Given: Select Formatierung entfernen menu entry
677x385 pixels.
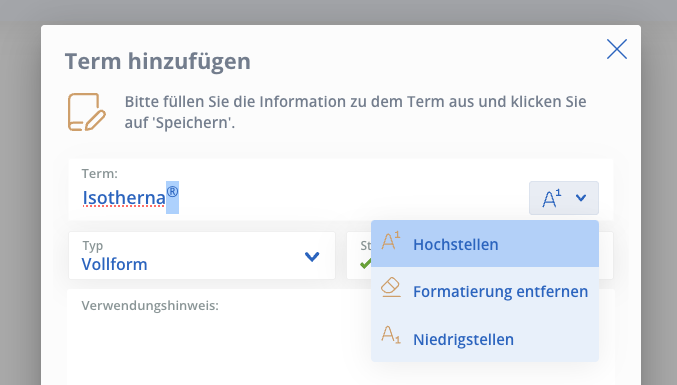Looking at the screenshot, I should (485, 291).
